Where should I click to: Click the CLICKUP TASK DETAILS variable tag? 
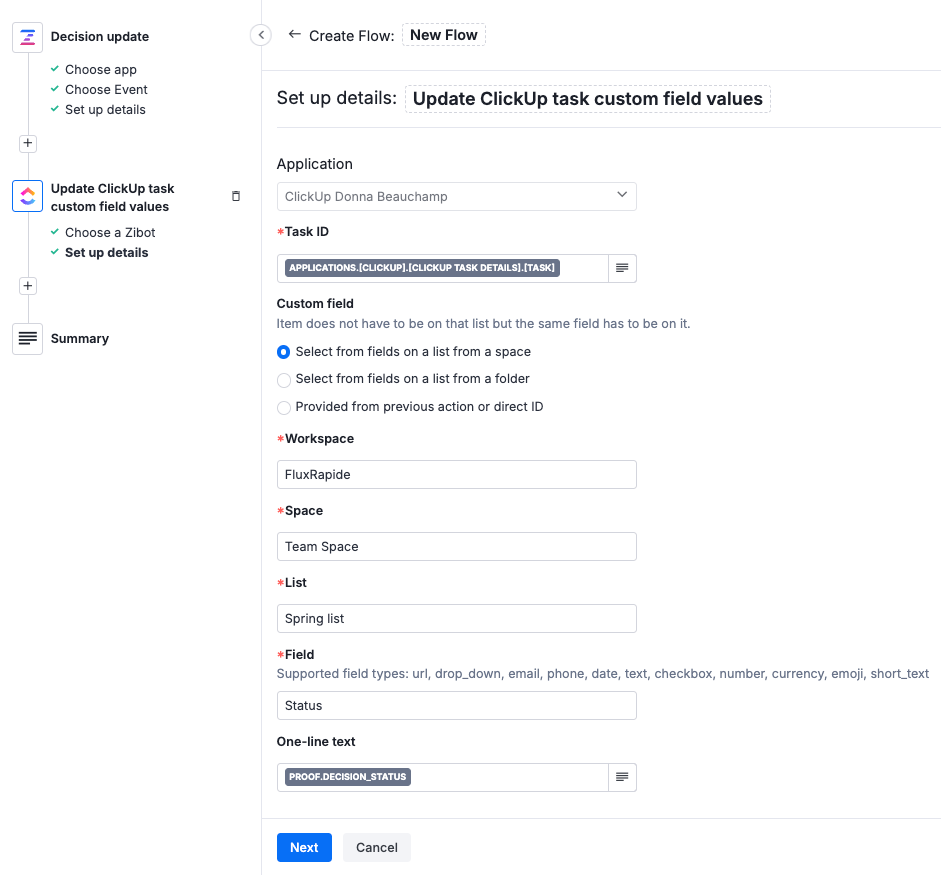422,268
